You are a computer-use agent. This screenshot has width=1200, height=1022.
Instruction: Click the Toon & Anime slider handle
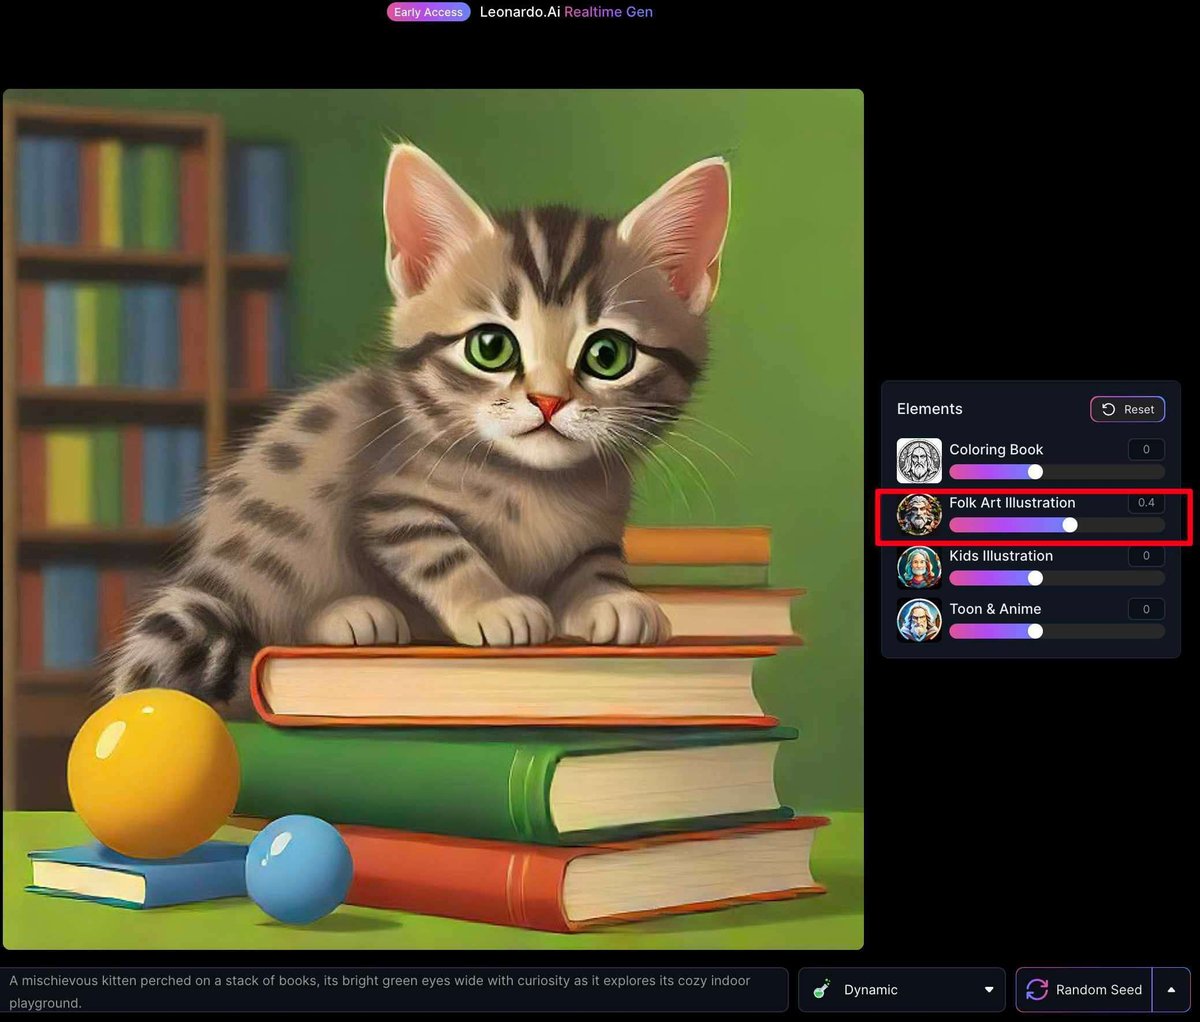(x=1035, y=631)
